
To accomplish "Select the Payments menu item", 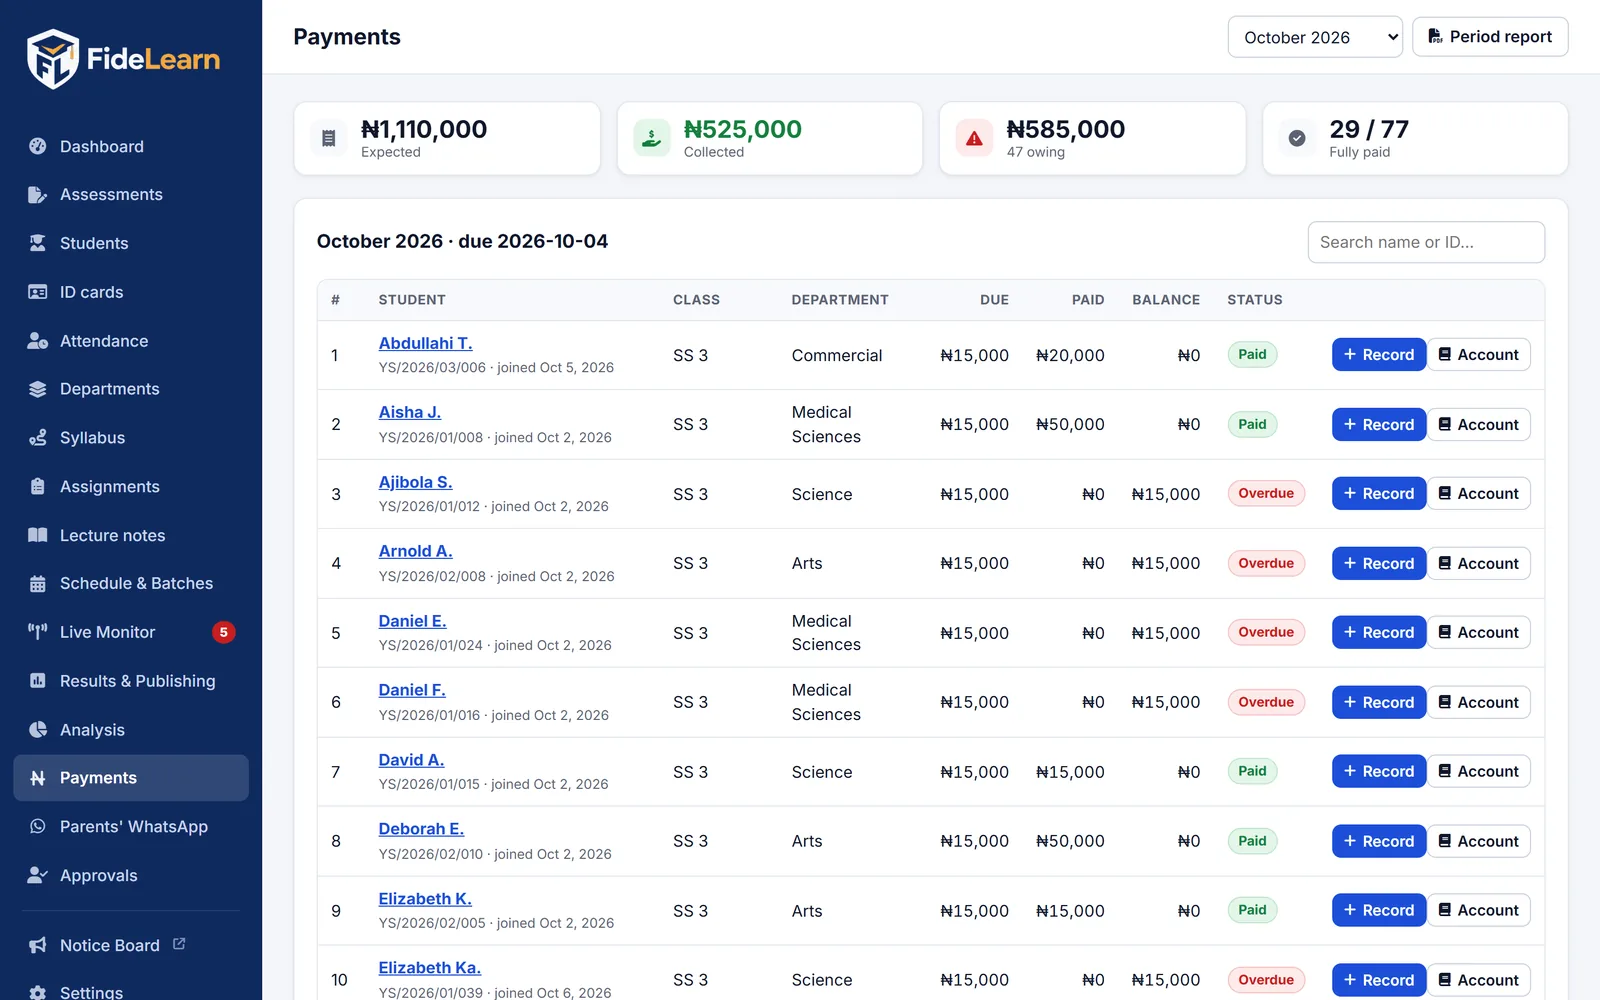I will coord(131,778).
